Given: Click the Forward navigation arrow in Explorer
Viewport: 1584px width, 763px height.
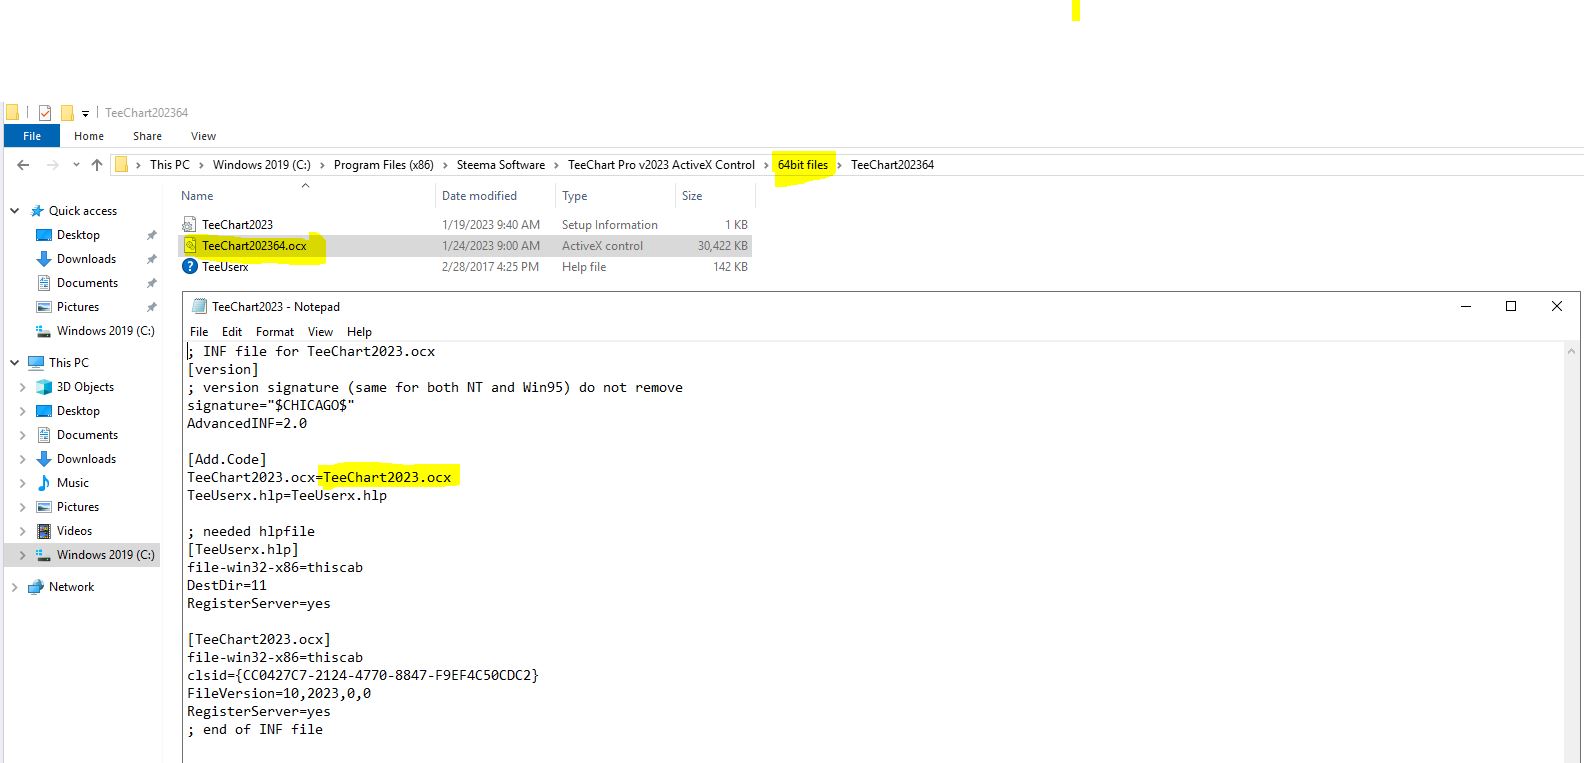Looking at the screenshot, I should coord(52,165).
